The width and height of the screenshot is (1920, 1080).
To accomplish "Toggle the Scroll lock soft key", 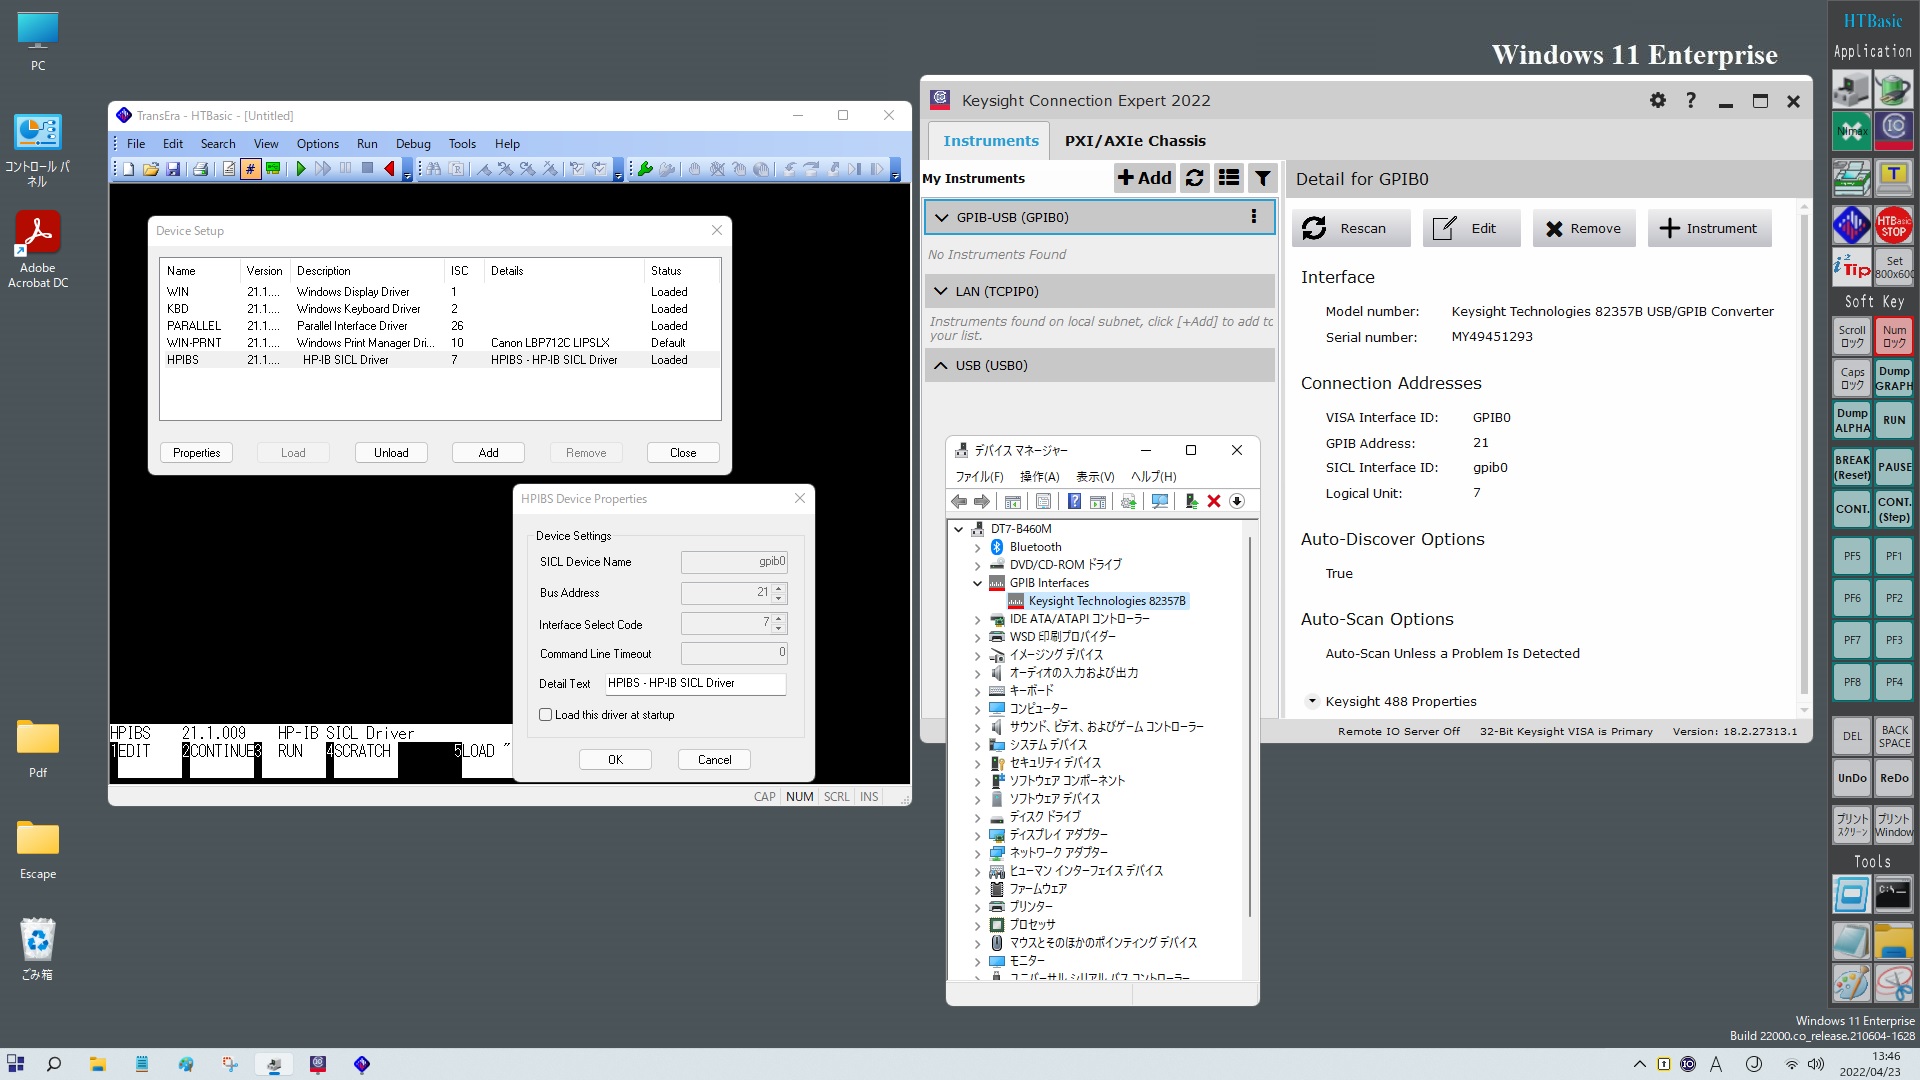I will coord(1851,336).
